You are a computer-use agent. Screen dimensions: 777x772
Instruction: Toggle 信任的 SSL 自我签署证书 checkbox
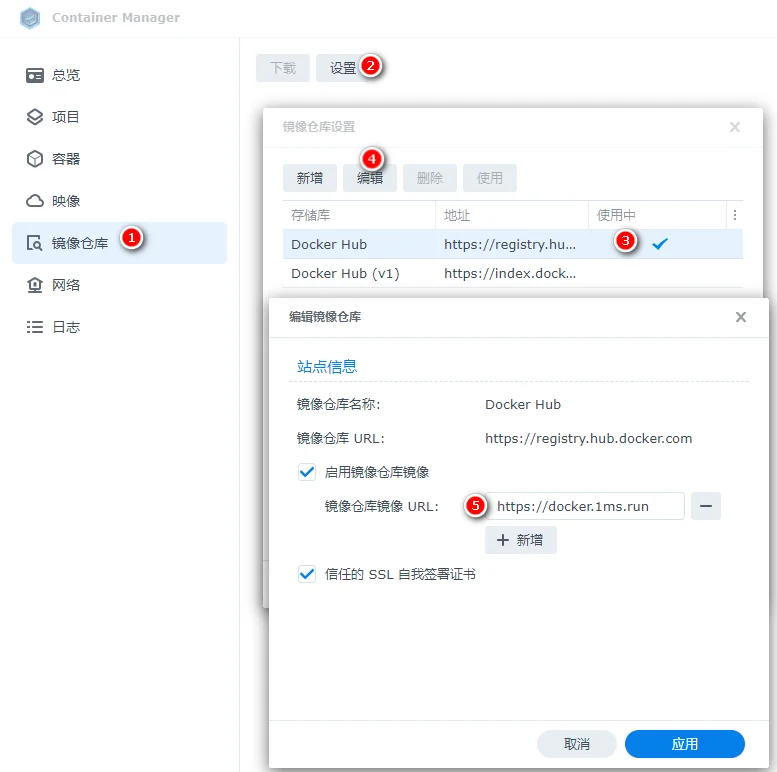point(307,574)
